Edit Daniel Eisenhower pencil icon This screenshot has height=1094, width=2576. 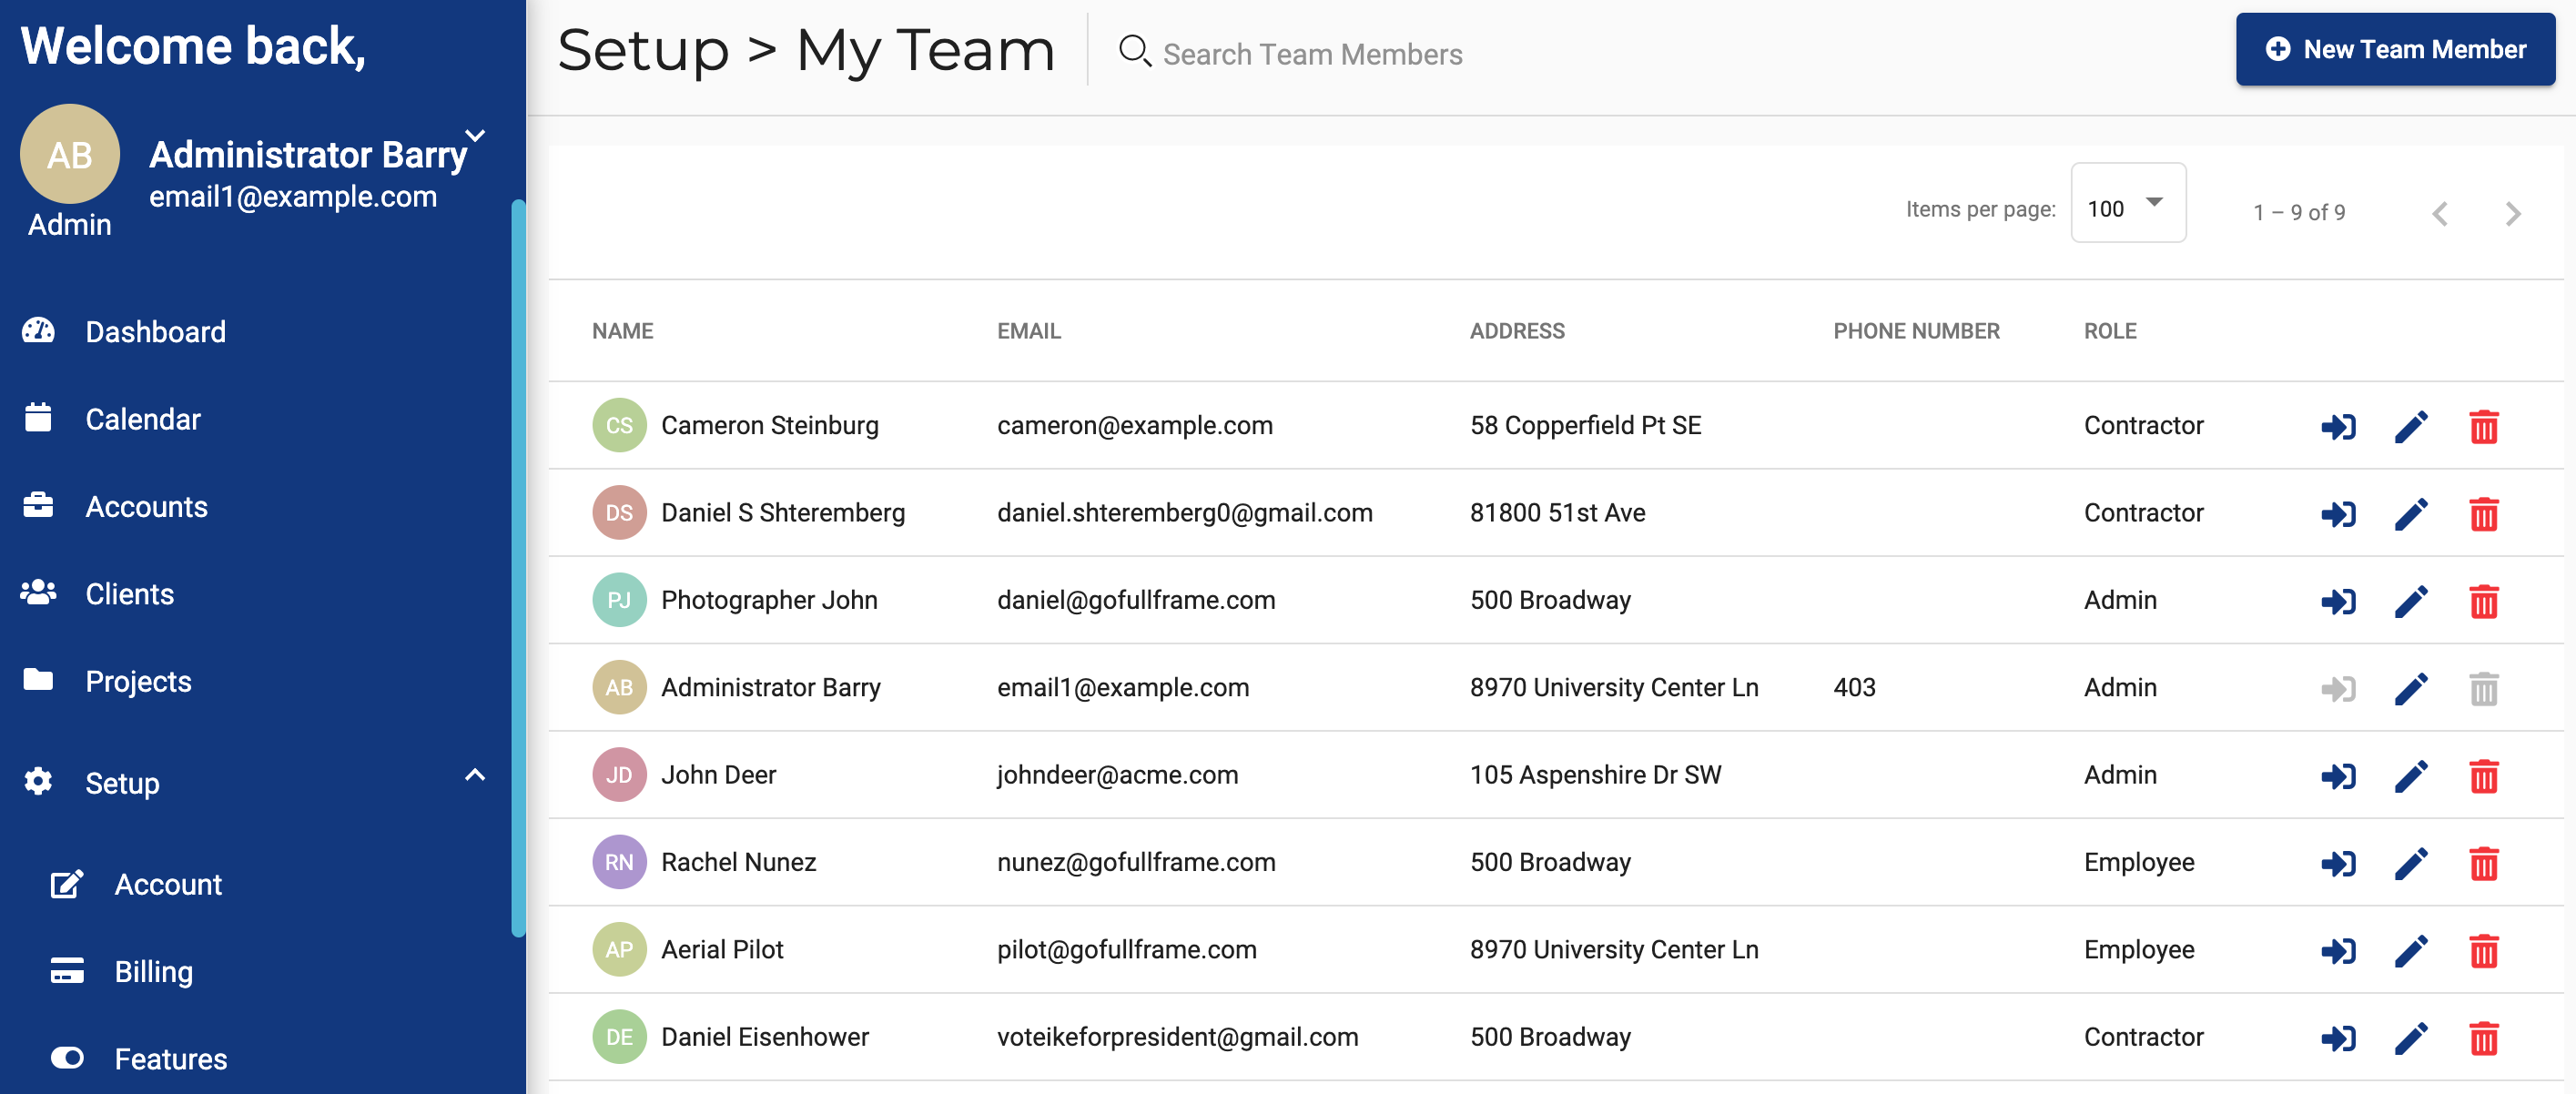[2411, 1038]
